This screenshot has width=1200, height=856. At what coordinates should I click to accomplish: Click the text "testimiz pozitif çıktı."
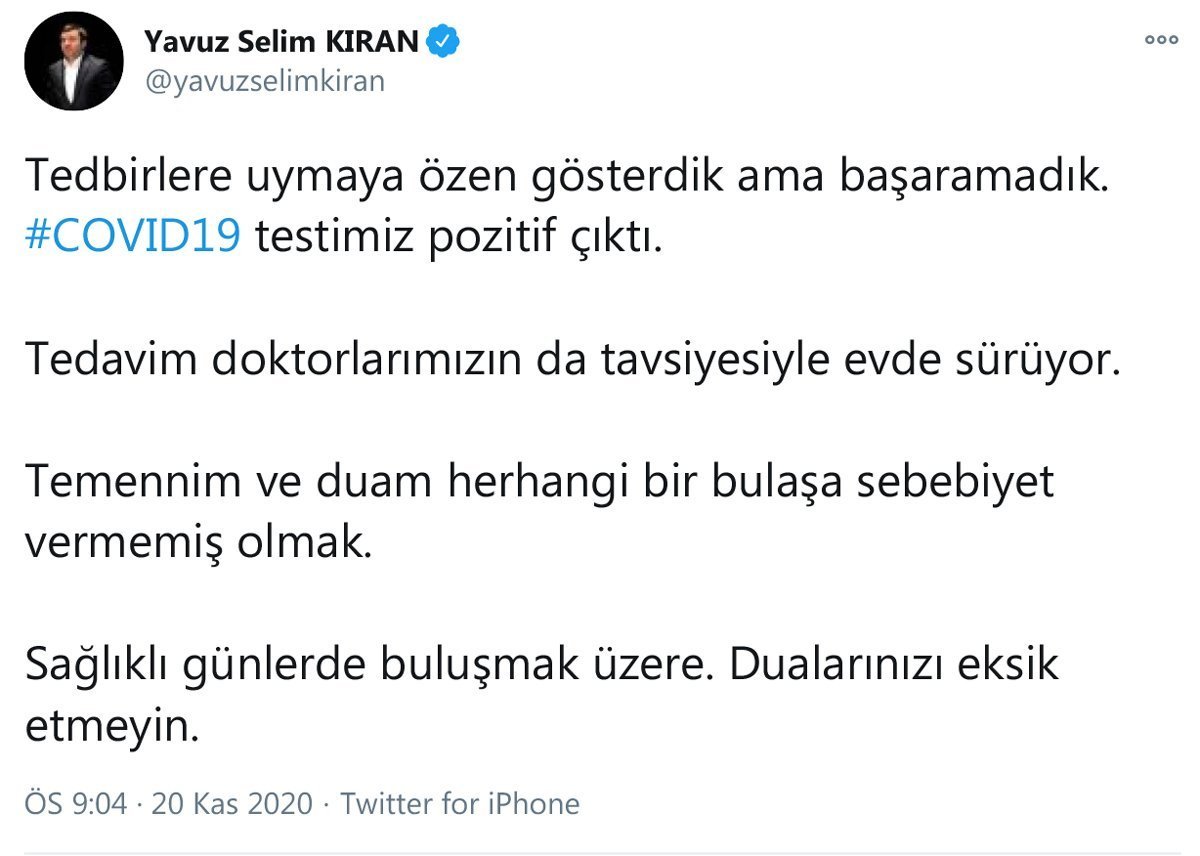pos(456,240)
